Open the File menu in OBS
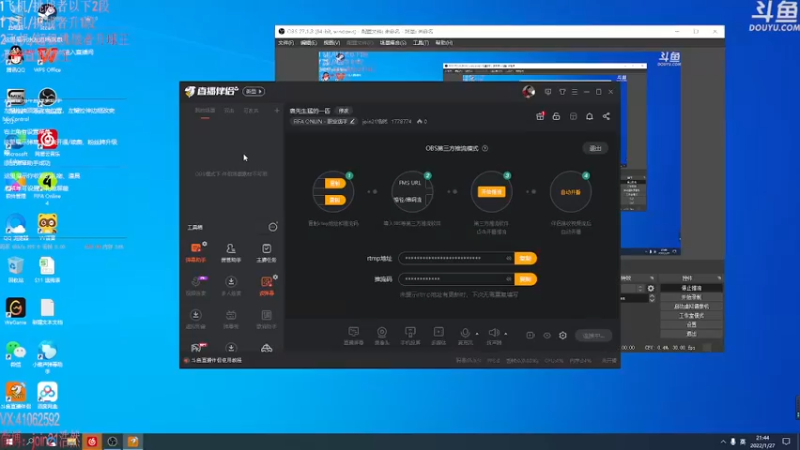This screenshot has width=800, height=450. (x=286, y=43)
